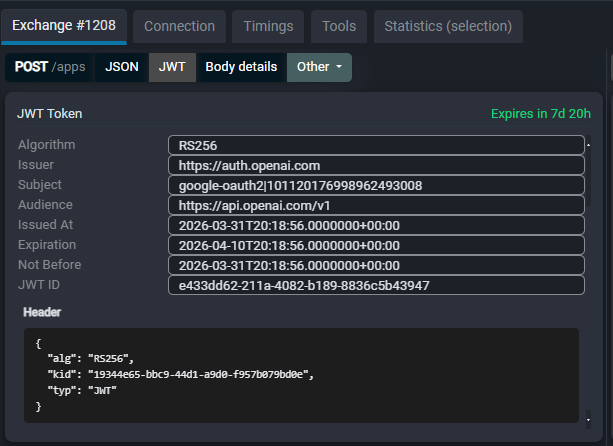Switch to Statistics (selection) tab
613x446 pixels.
pos(448,26)
